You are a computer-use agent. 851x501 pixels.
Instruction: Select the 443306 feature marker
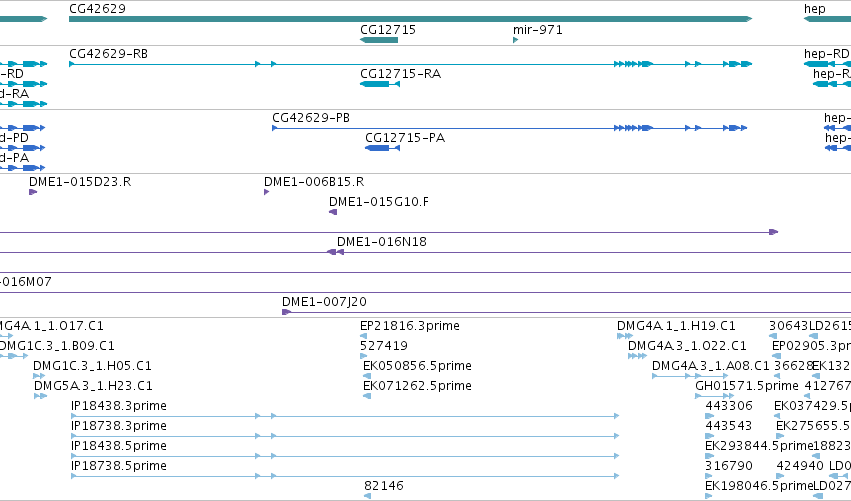point(709,416)
